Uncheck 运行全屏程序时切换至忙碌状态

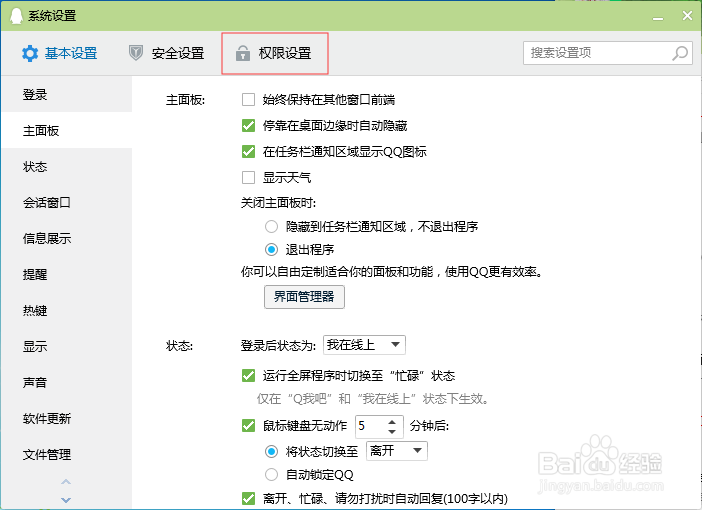248,375
